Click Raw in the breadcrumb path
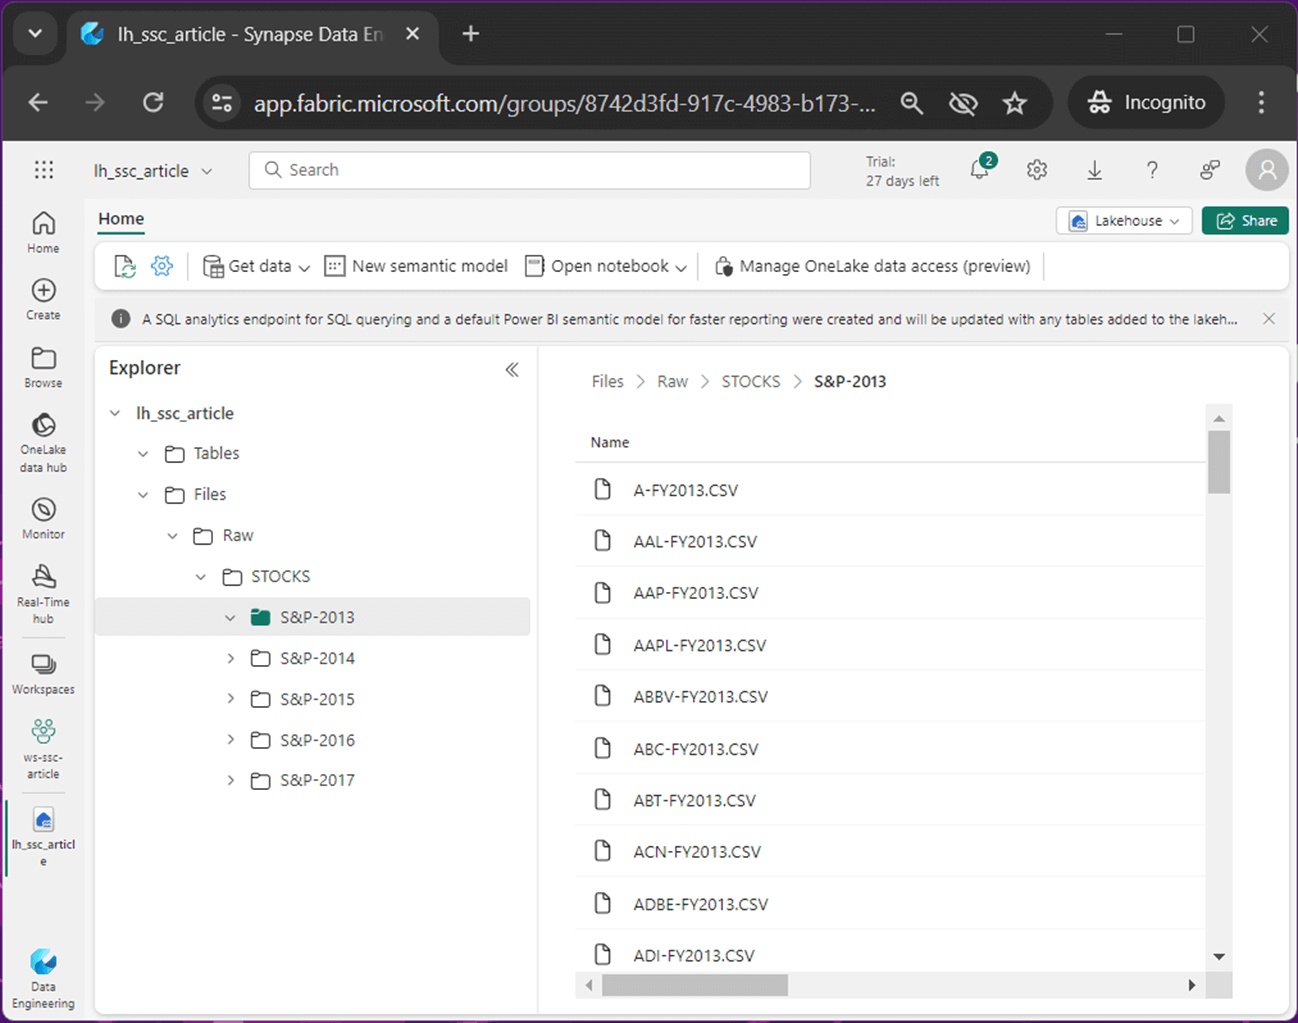Image resolution: width=1298 pixels, height=1023 pixels. pyautogui.click(x=672, y=382)
